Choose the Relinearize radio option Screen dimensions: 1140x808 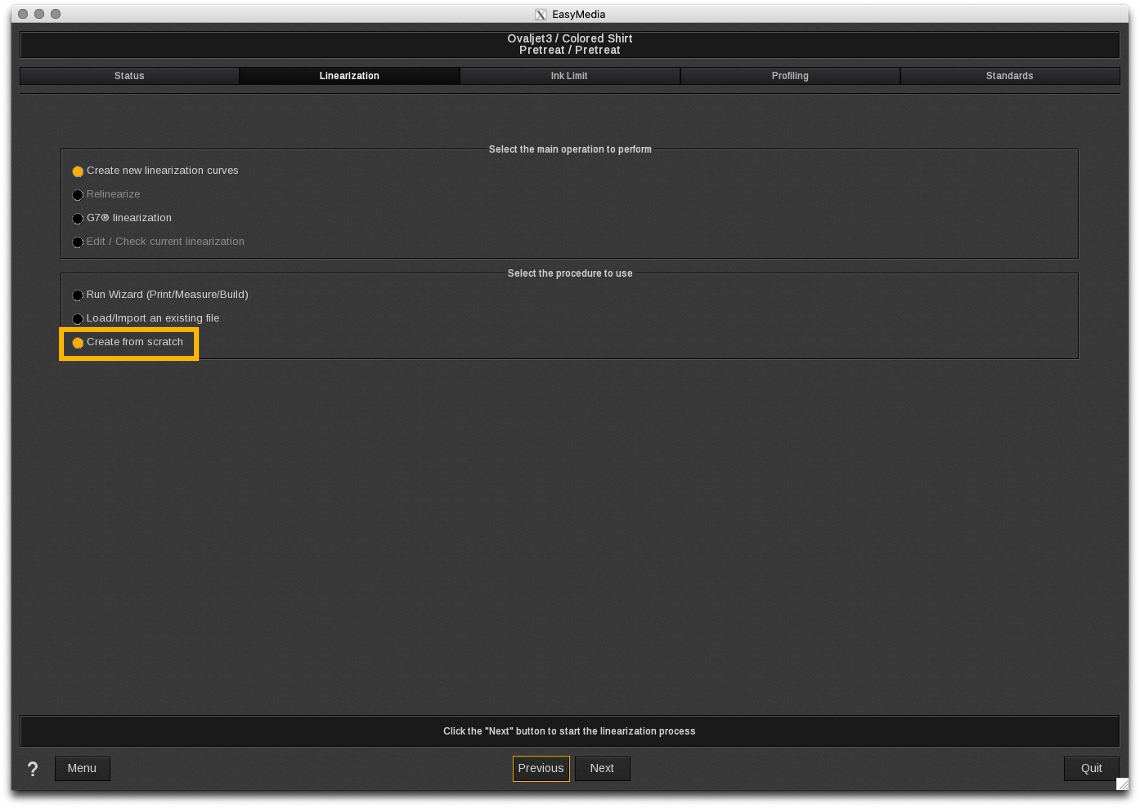point(78,195)
